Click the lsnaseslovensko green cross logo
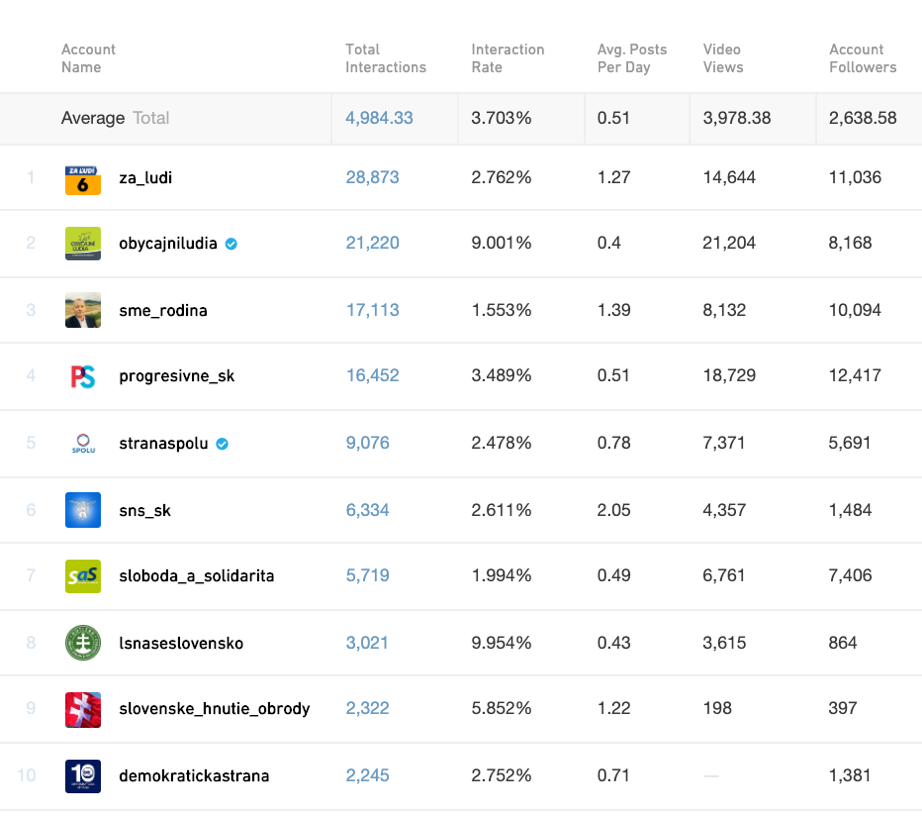The image size is (922, 816). [x=82, y=643]
